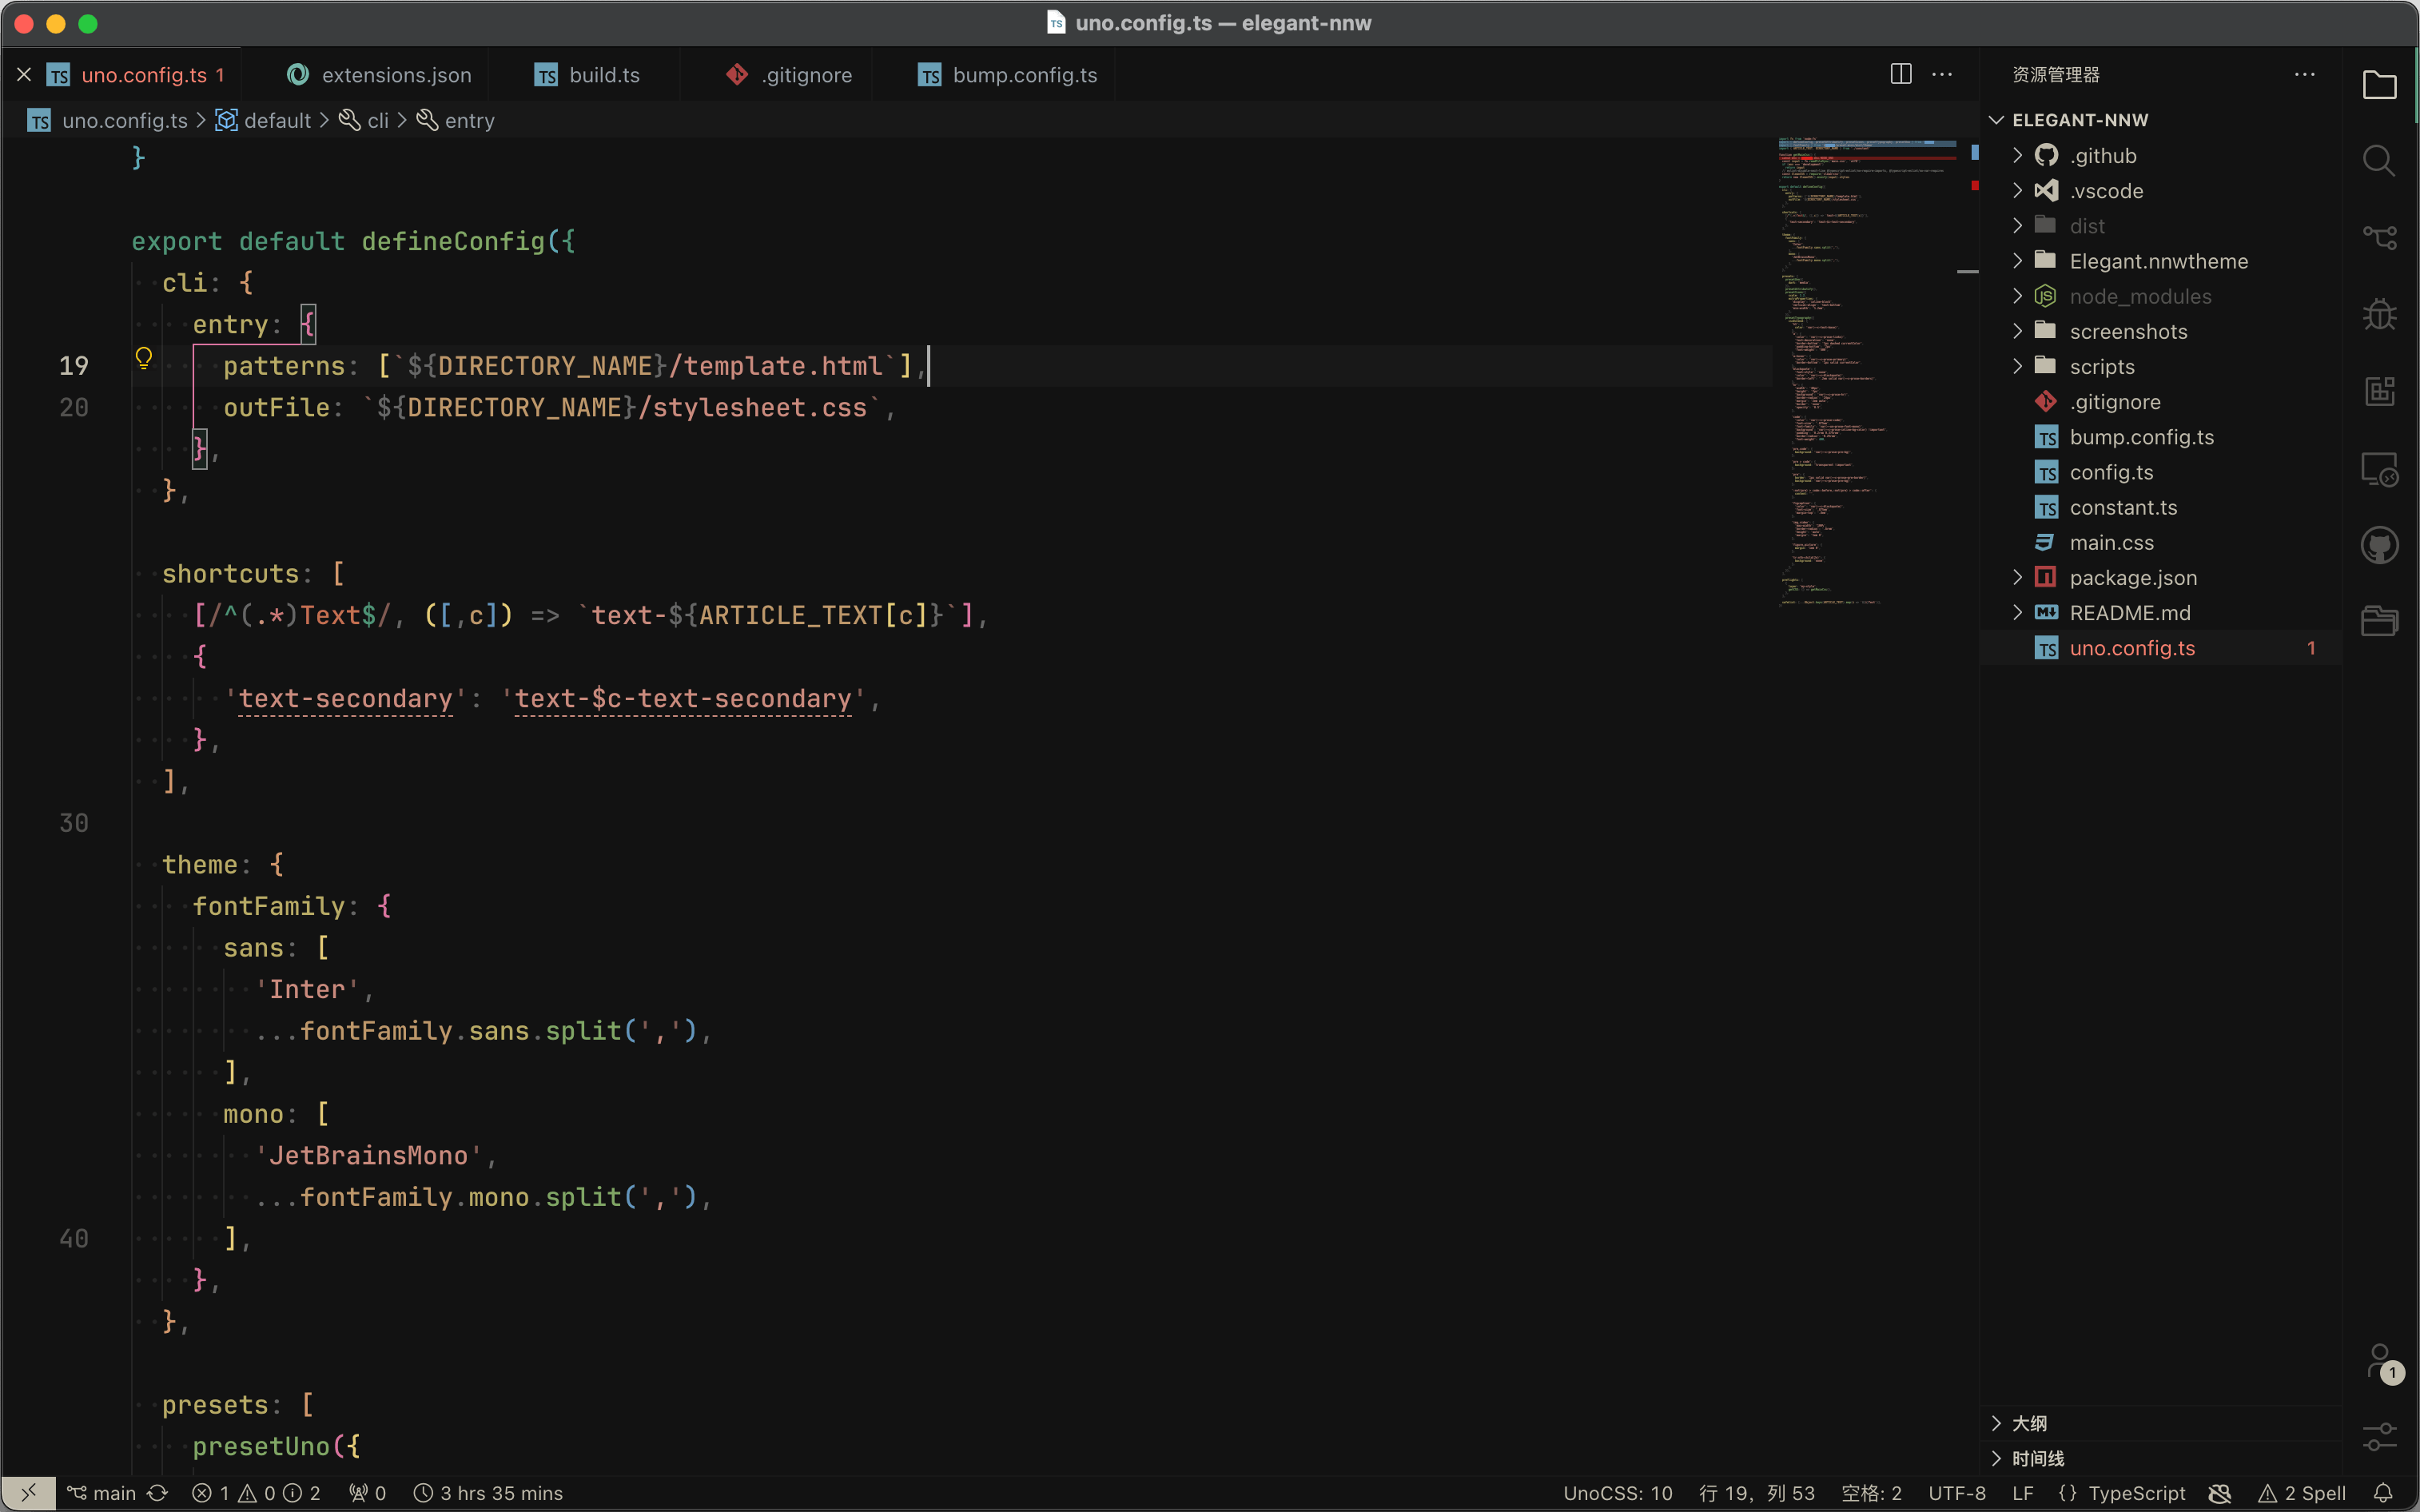Click the default breadcrumb item
2420x1512 pixels.
[264, 120]
